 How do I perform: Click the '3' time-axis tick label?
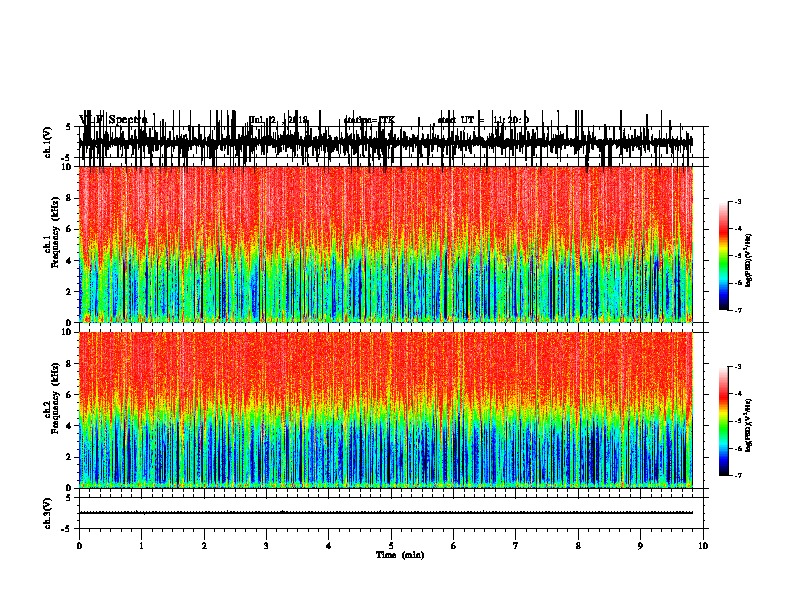[x=266, y=546]
